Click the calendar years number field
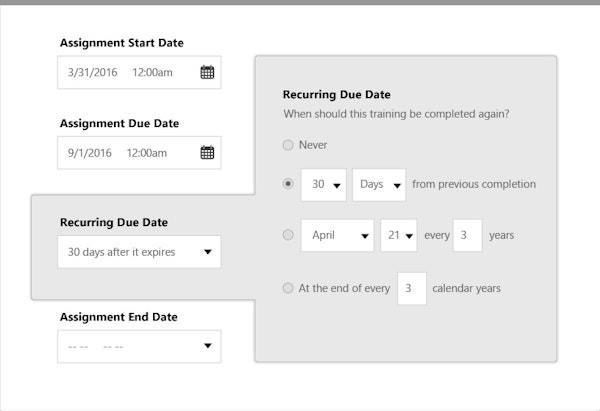Image resolution: width=600 pixels, height=411 pixels. coord(412,289)
